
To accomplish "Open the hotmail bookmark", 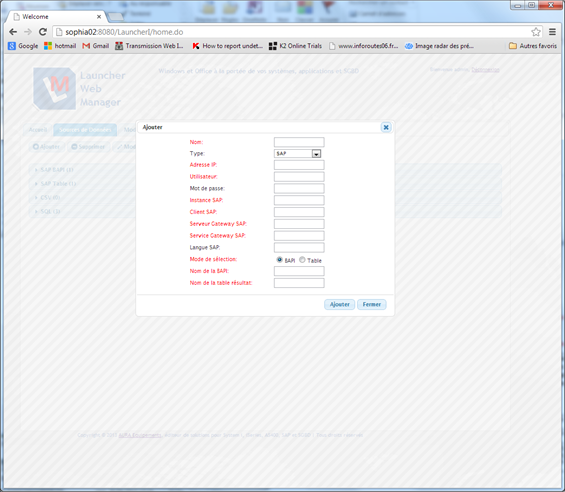I will [60, 46].
